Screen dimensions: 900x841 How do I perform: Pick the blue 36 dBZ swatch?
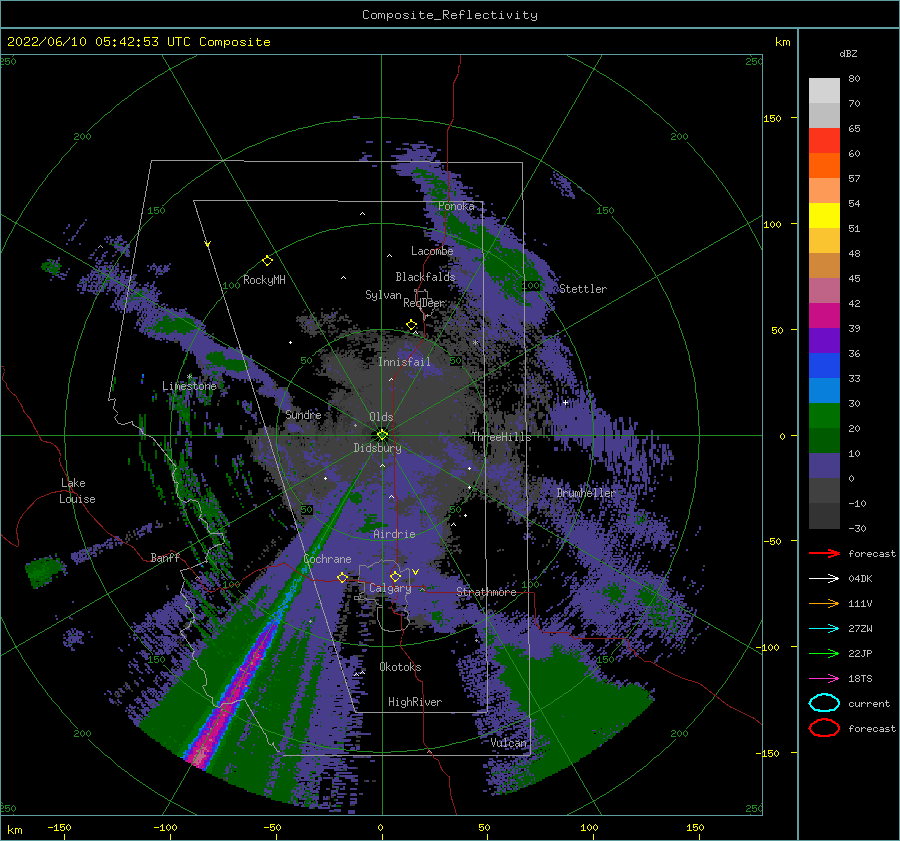point(824,365)
